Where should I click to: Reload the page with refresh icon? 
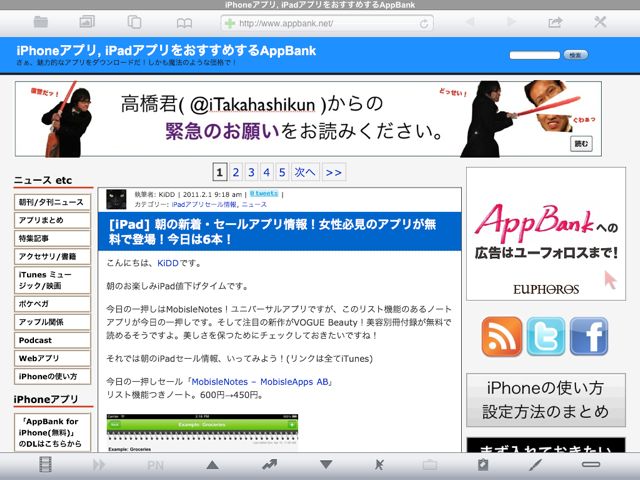click(424, 24)
